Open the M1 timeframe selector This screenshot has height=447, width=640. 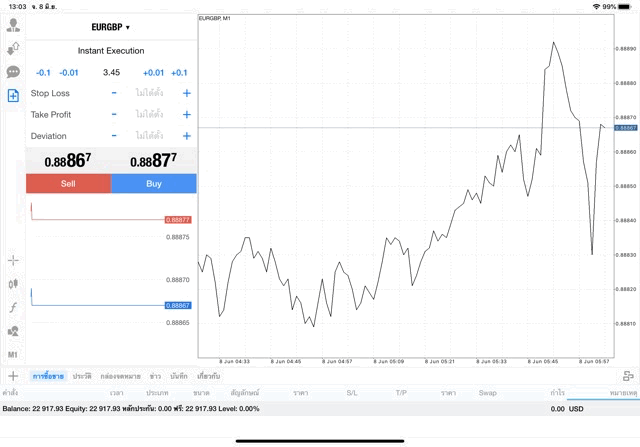coord(13,354)
